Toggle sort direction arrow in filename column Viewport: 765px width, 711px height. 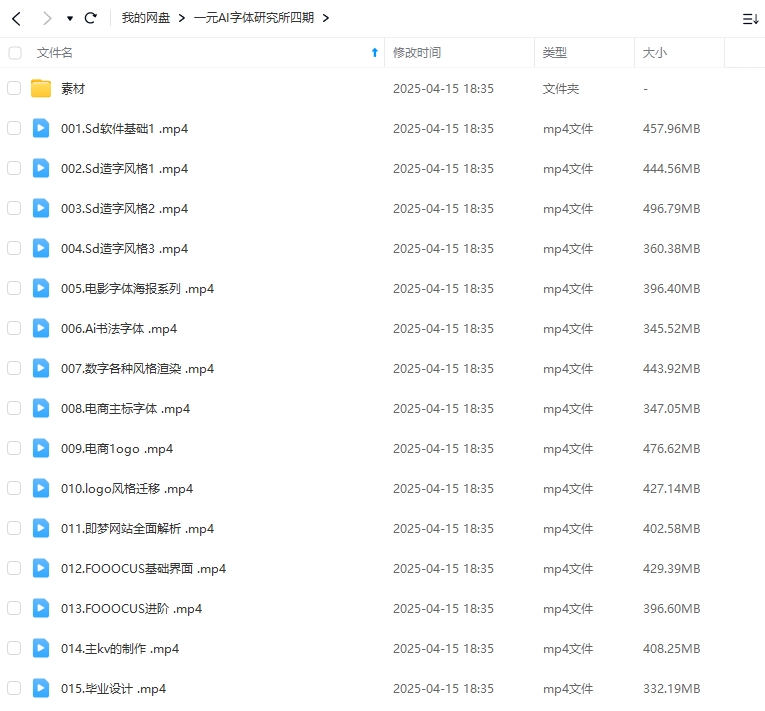pyautogui.click(x=375, y=52)
